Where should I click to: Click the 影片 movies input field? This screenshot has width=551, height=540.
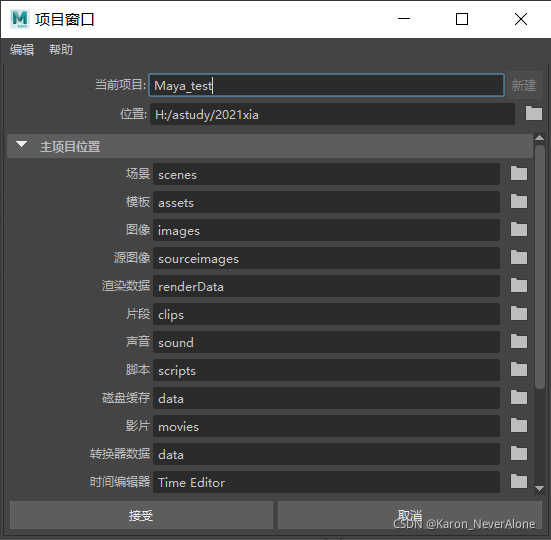tap(326, 426)
